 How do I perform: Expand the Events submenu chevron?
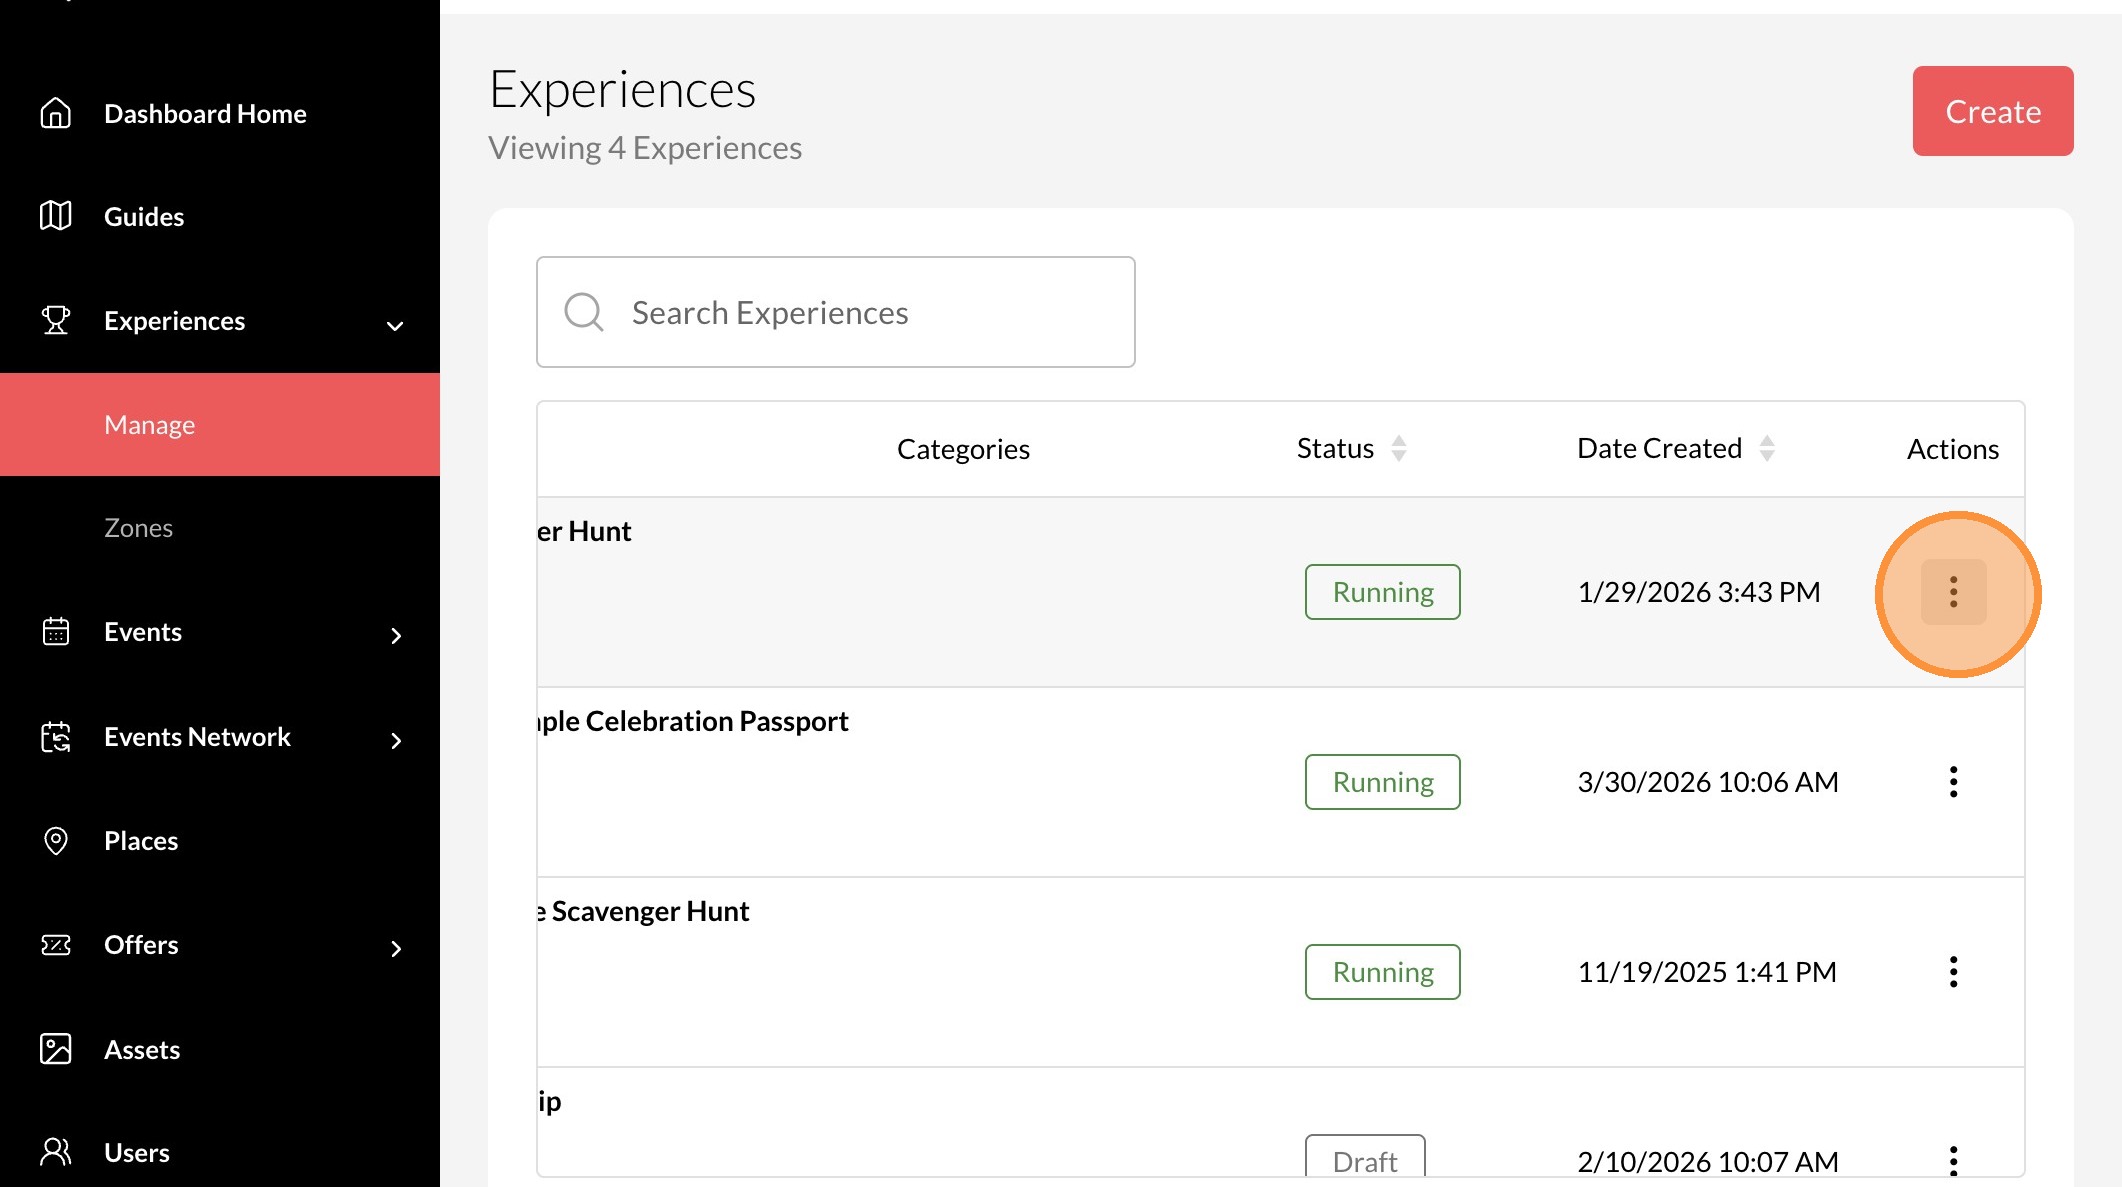click(x=396, y=636)
